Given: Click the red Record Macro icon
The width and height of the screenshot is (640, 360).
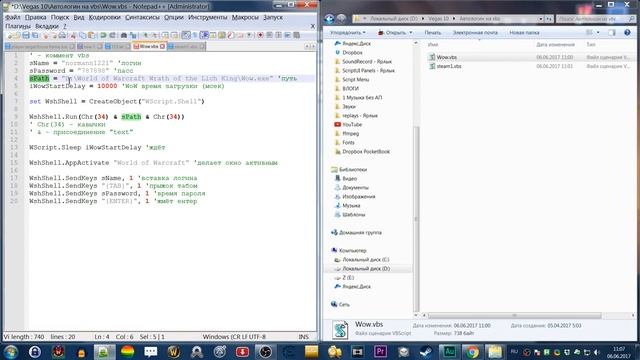Looking at the screenshot, I should tap(260, 36).
